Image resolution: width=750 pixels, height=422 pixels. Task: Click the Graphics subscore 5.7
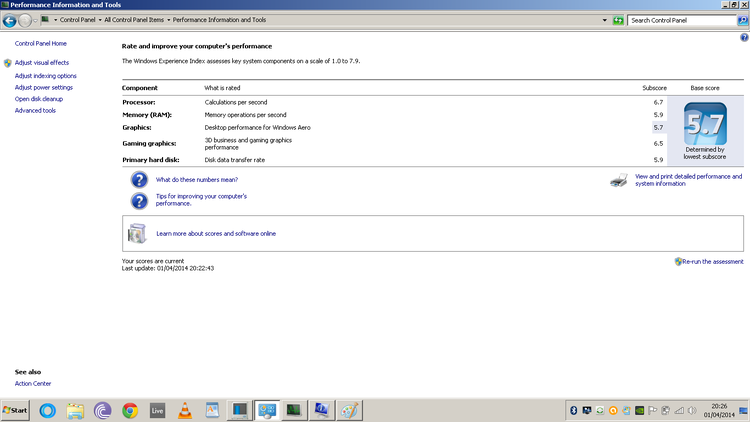tap(658, 128)
